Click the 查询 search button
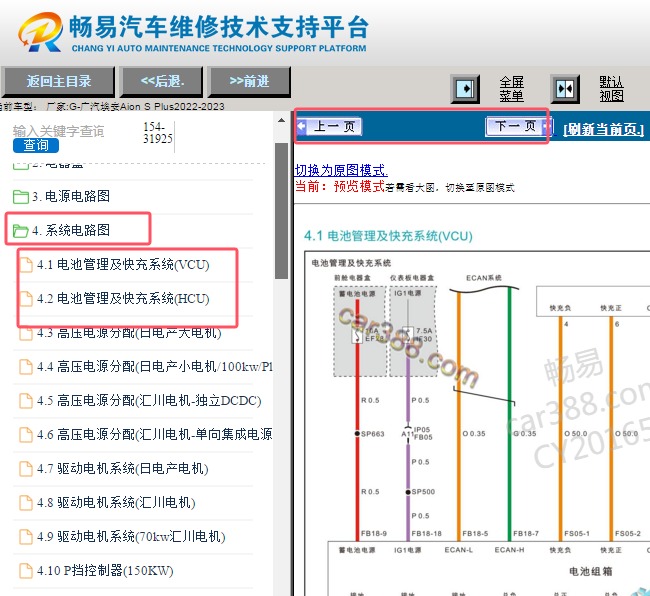Viewport: 650px width, 596px height. point(36,145)
